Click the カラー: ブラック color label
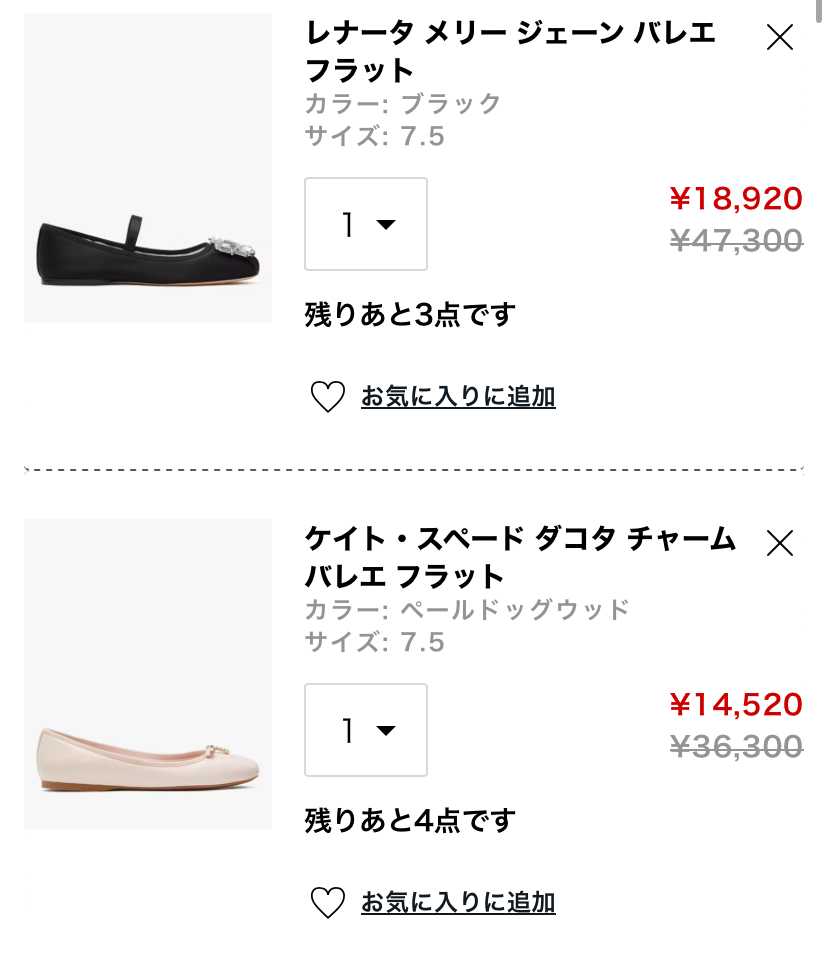 tap(403, 104)
